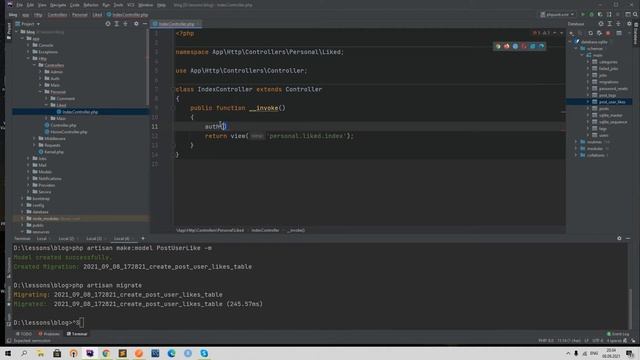
Task: Expand the post_user_likes table node
Action: pyautogui.click(x=588, y=102)
